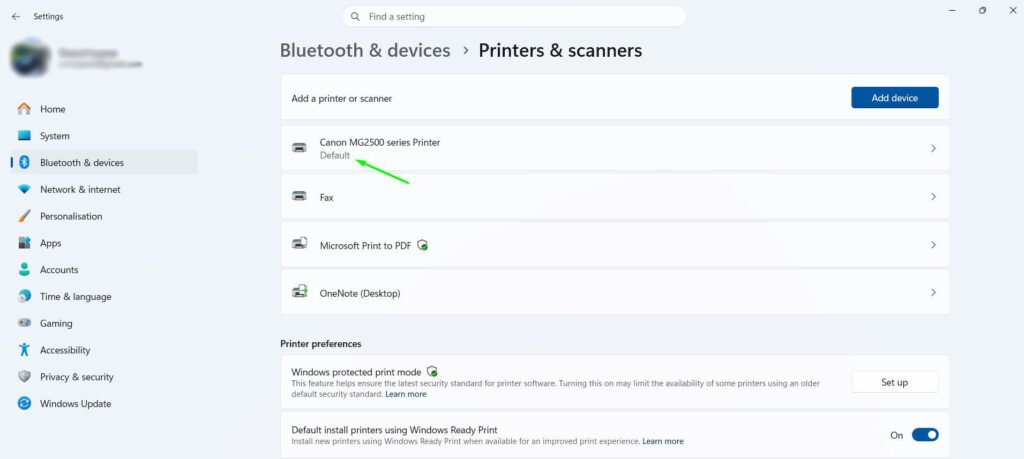Click the Canon MG2500 printer icon
Screen dimensions: 1024x459
299,148
